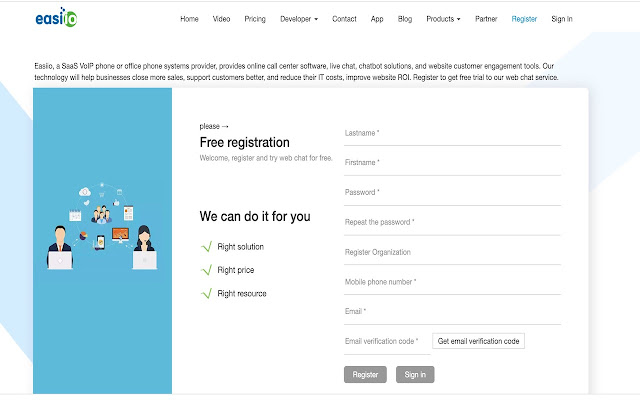Expand the Products dropdown menu
Screen dimensions: 640x400
point(443,19)
